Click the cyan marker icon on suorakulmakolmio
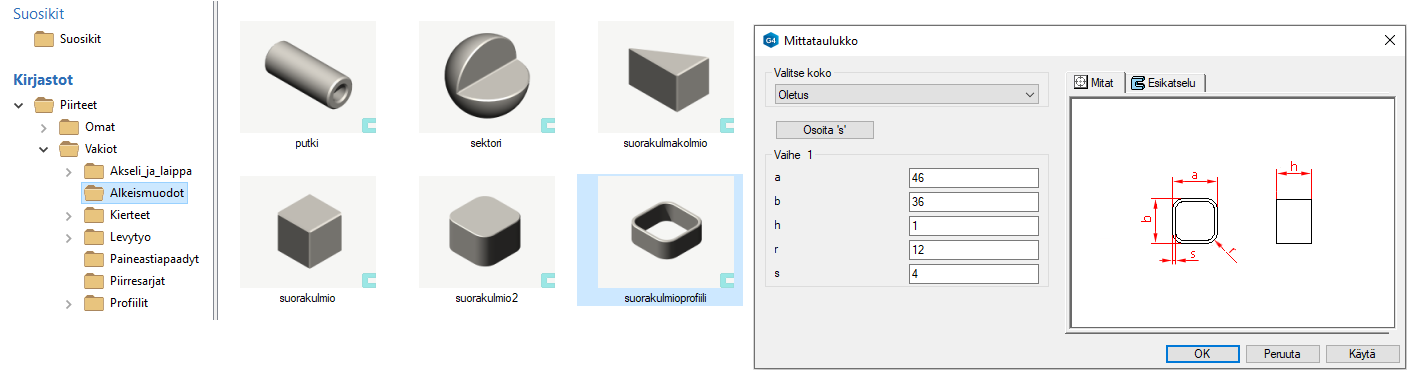 click(726, 125)
